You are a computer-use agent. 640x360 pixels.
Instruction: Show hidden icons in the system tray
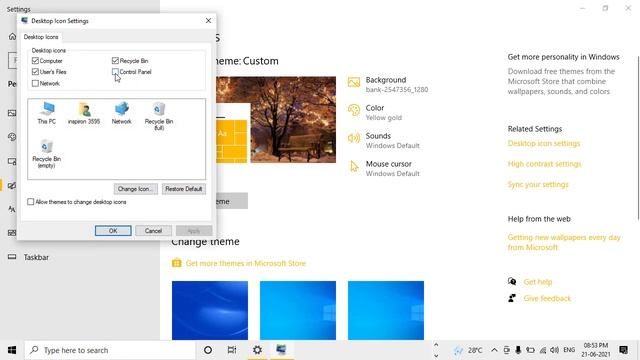(x=494, y=350)
